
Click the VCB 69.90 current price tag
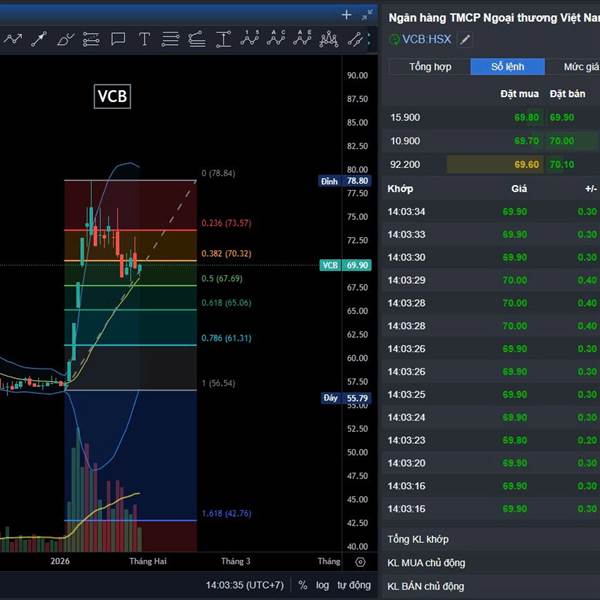pyautogui.click(x=346, y=265)
